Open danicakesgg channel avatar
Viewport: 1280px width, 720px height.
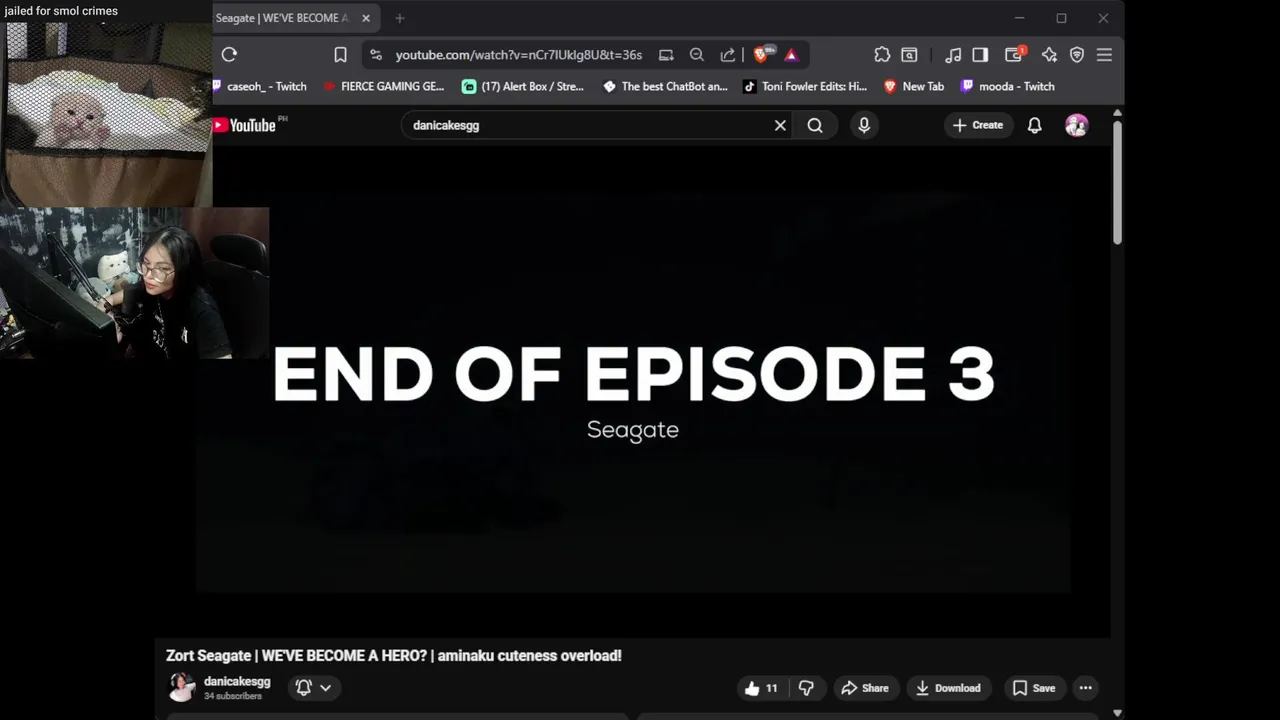(x=182, y=688)
